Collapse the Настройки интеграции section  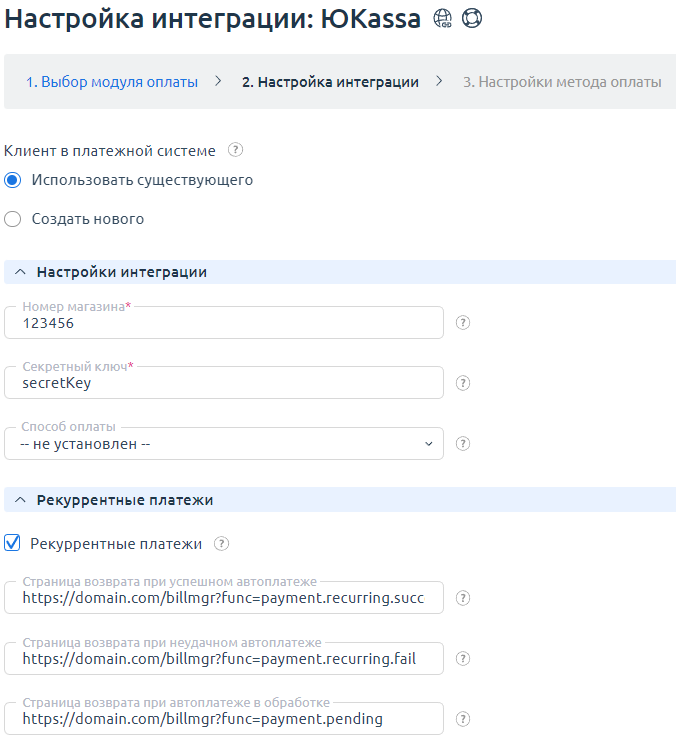coord(20,272)
